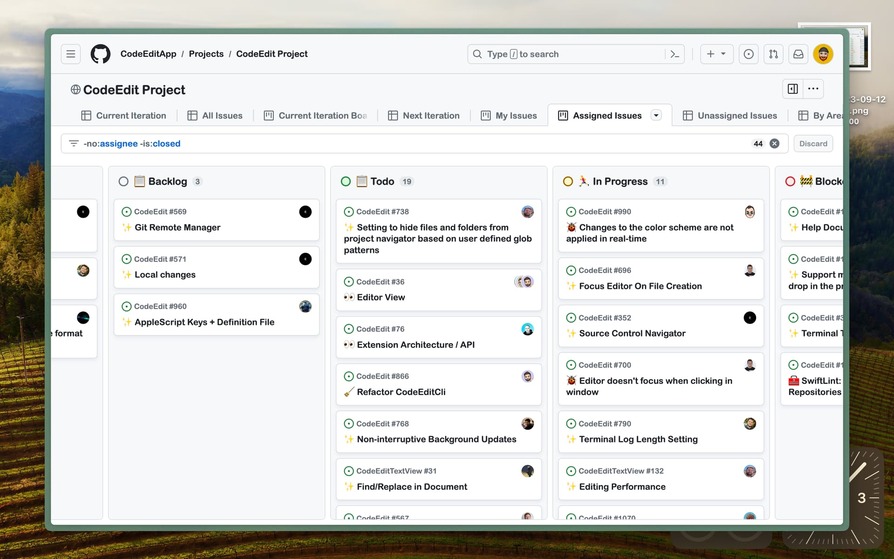Image resolution: width=894 pixels, height=559 pixels.
Task: Open the Source Control Navigator issue
Action: click(632, 334)
